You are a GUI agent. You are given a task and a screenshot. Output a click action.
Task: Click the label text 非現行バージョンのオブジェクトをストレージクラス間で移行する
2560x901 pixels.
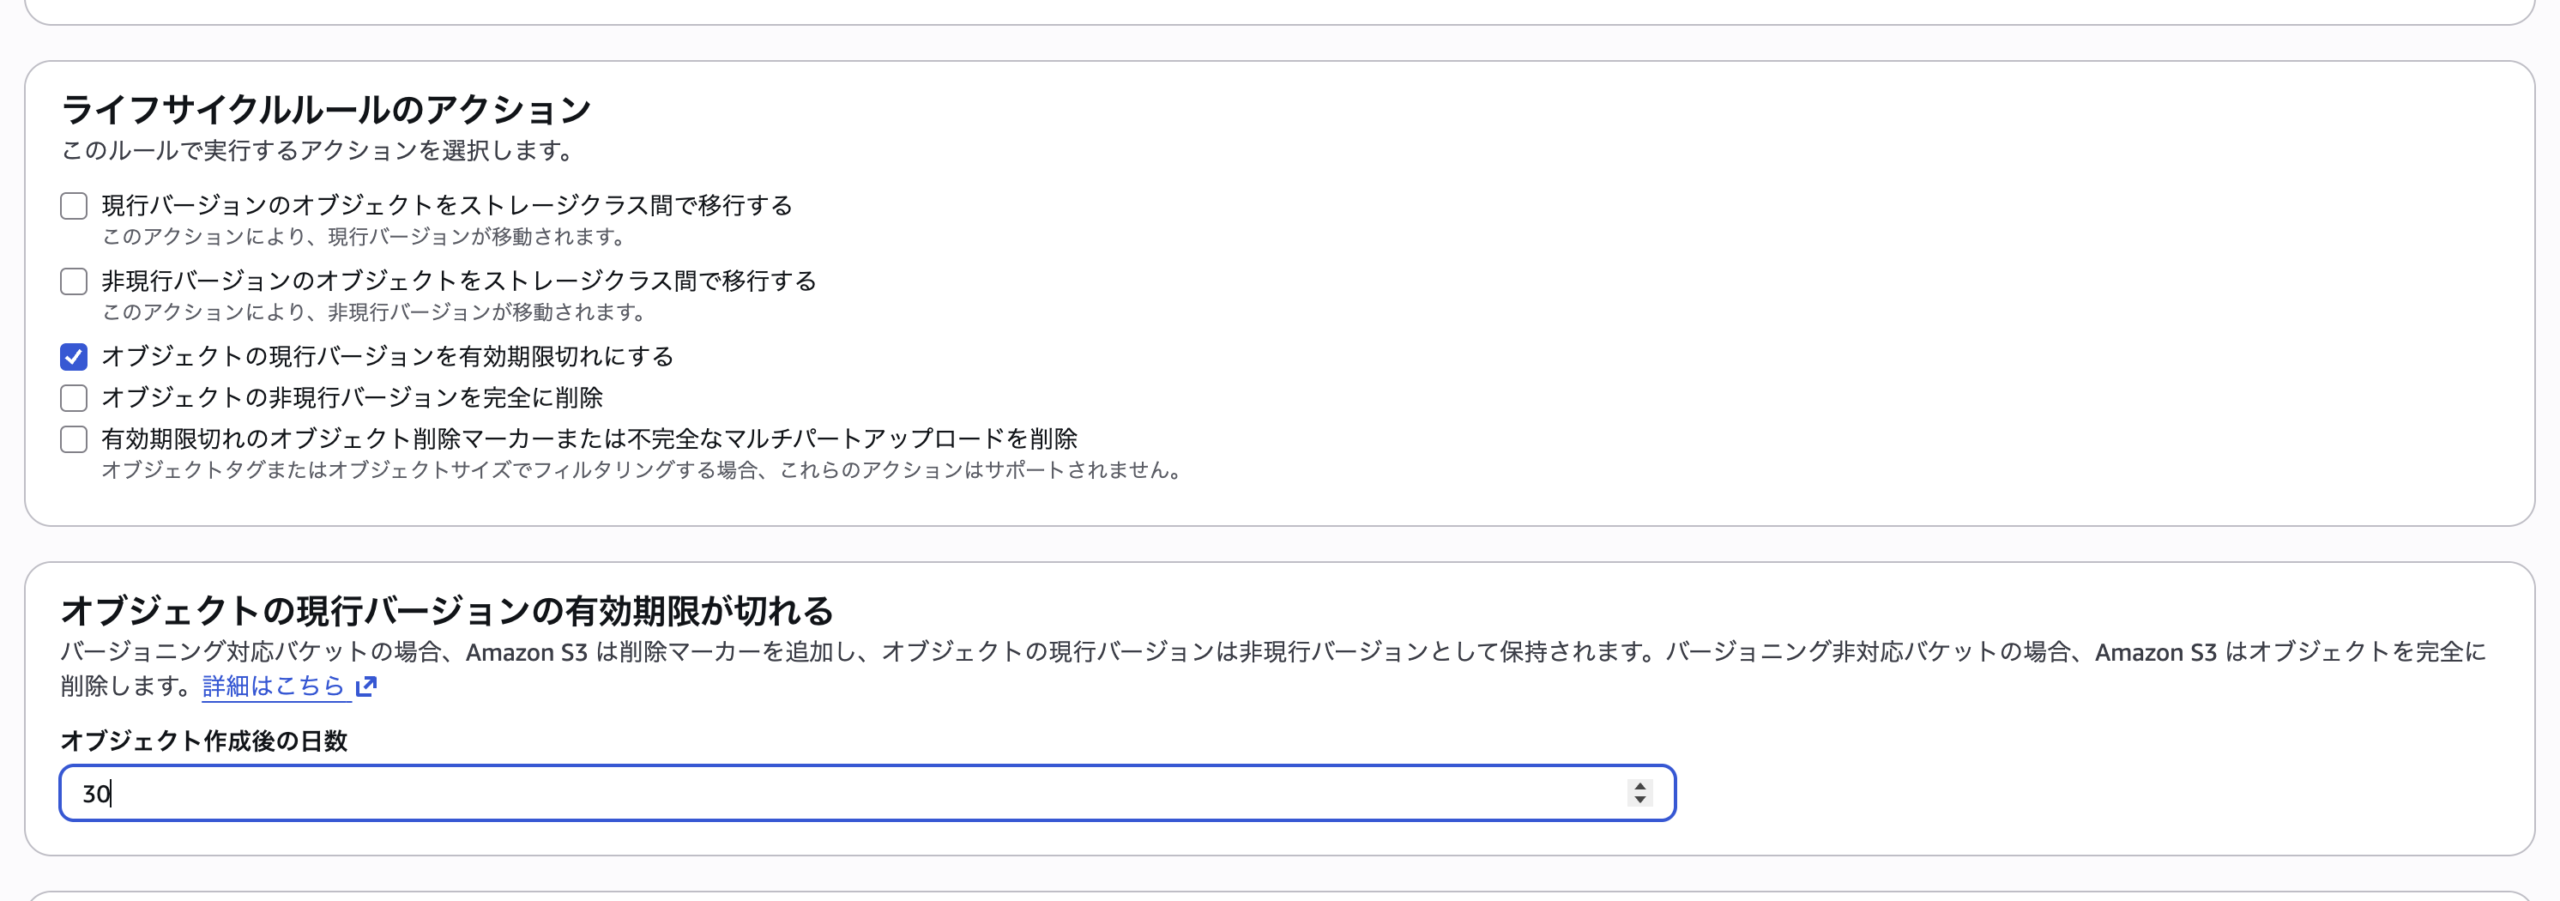coord(459,282)
